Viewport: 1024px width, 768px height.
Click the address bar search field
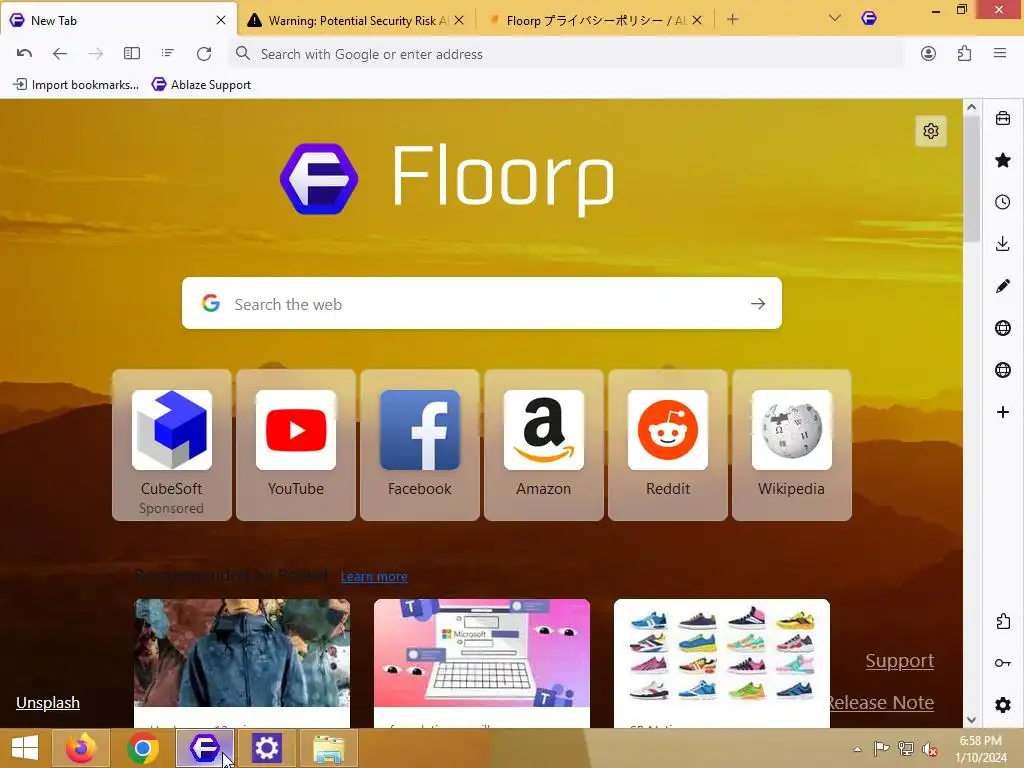point(567,54)
